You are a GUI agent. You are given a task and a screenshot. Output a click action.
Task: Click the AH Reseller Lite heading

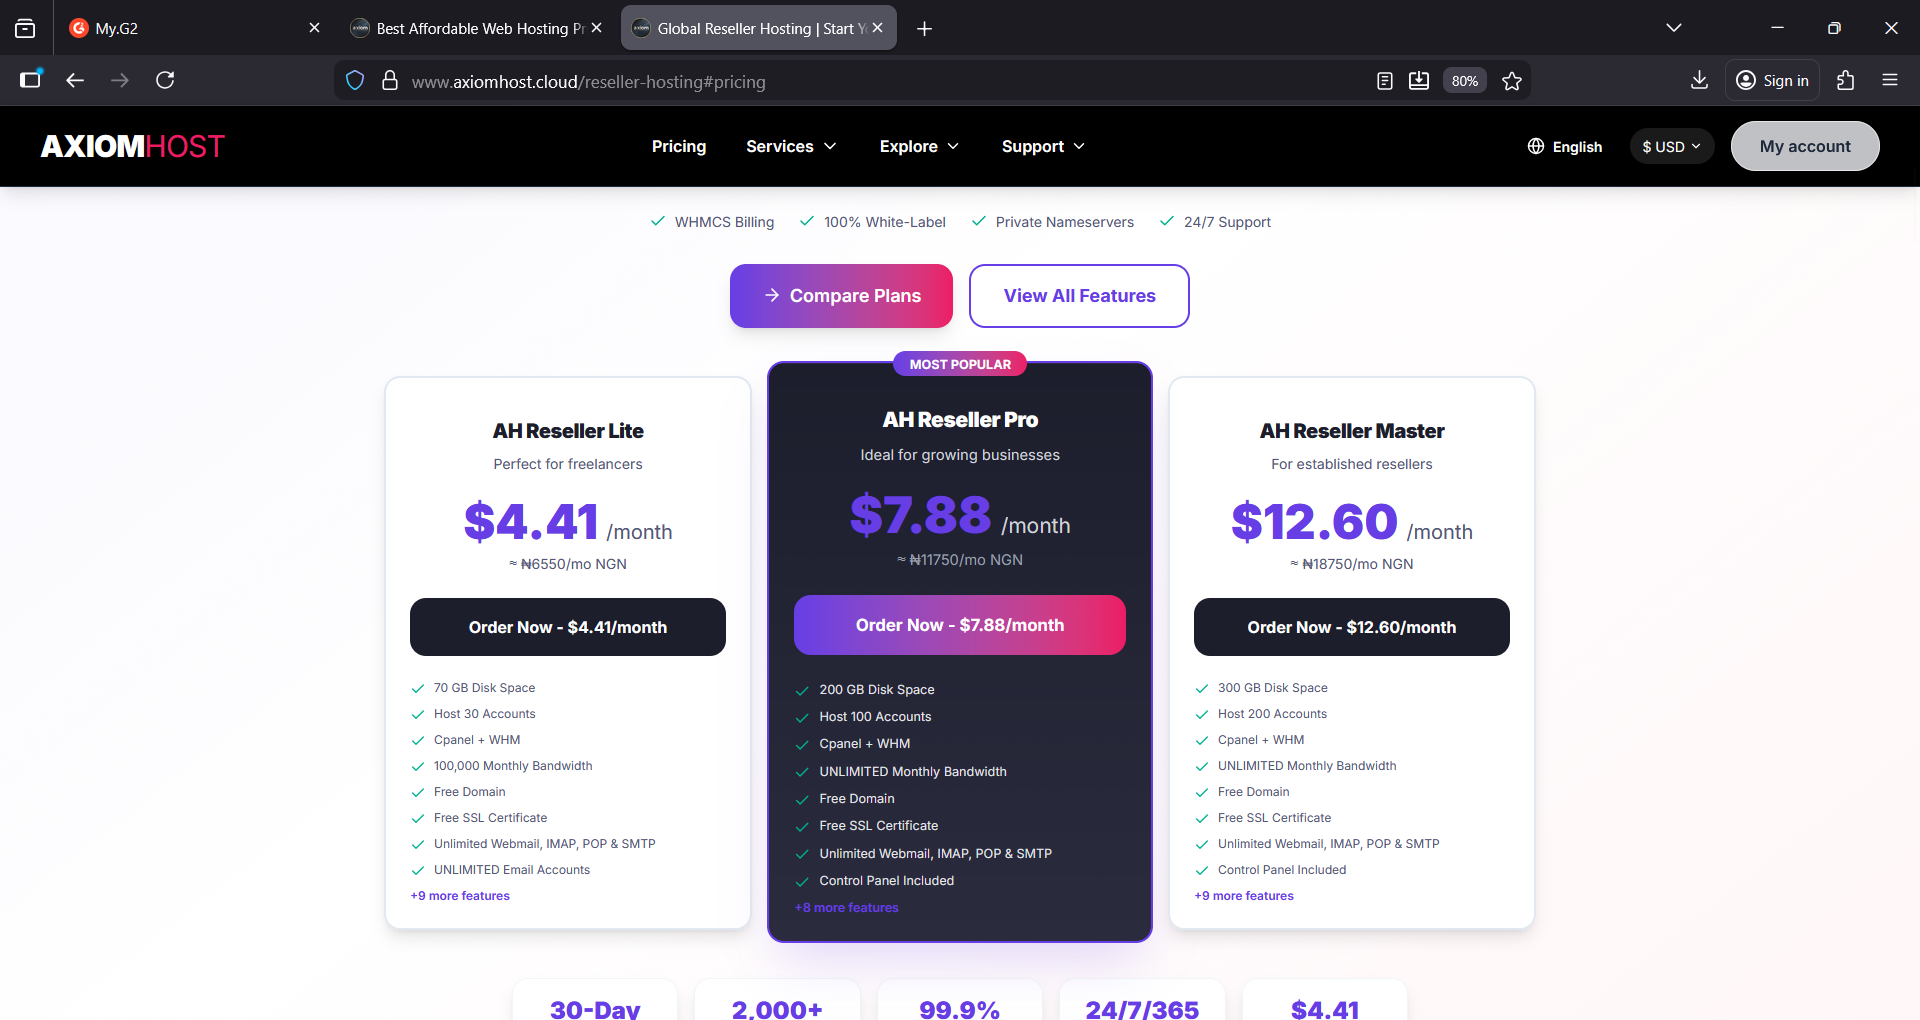(x=568, y=431)
